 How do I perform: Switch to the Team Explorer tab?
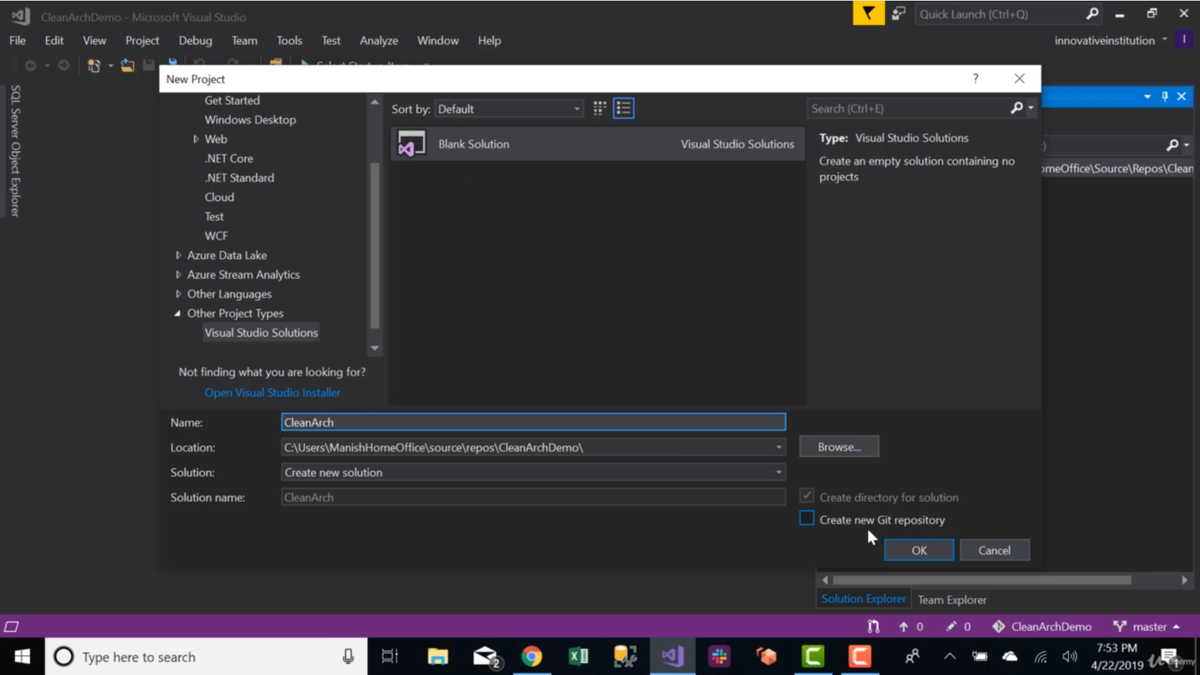point(952,600)
